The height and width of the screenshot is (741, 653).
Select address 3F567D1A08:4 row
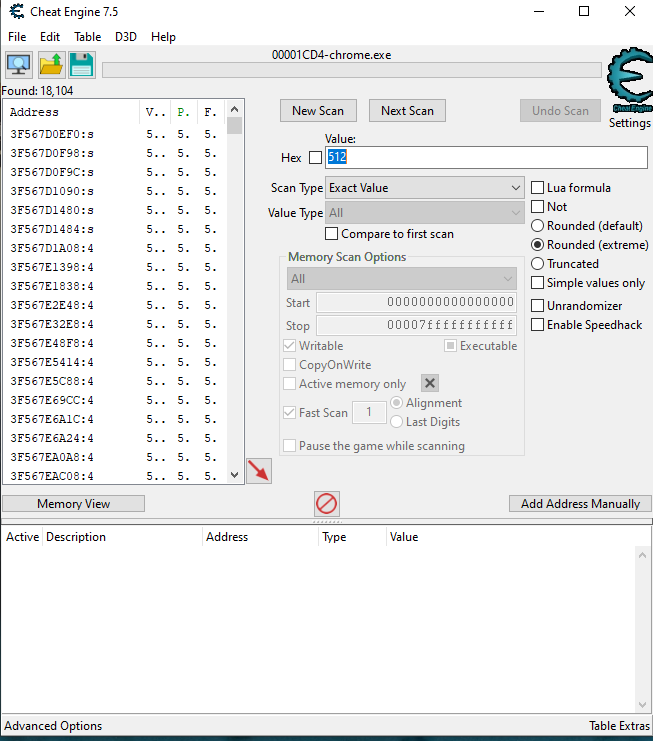[114, 249]
